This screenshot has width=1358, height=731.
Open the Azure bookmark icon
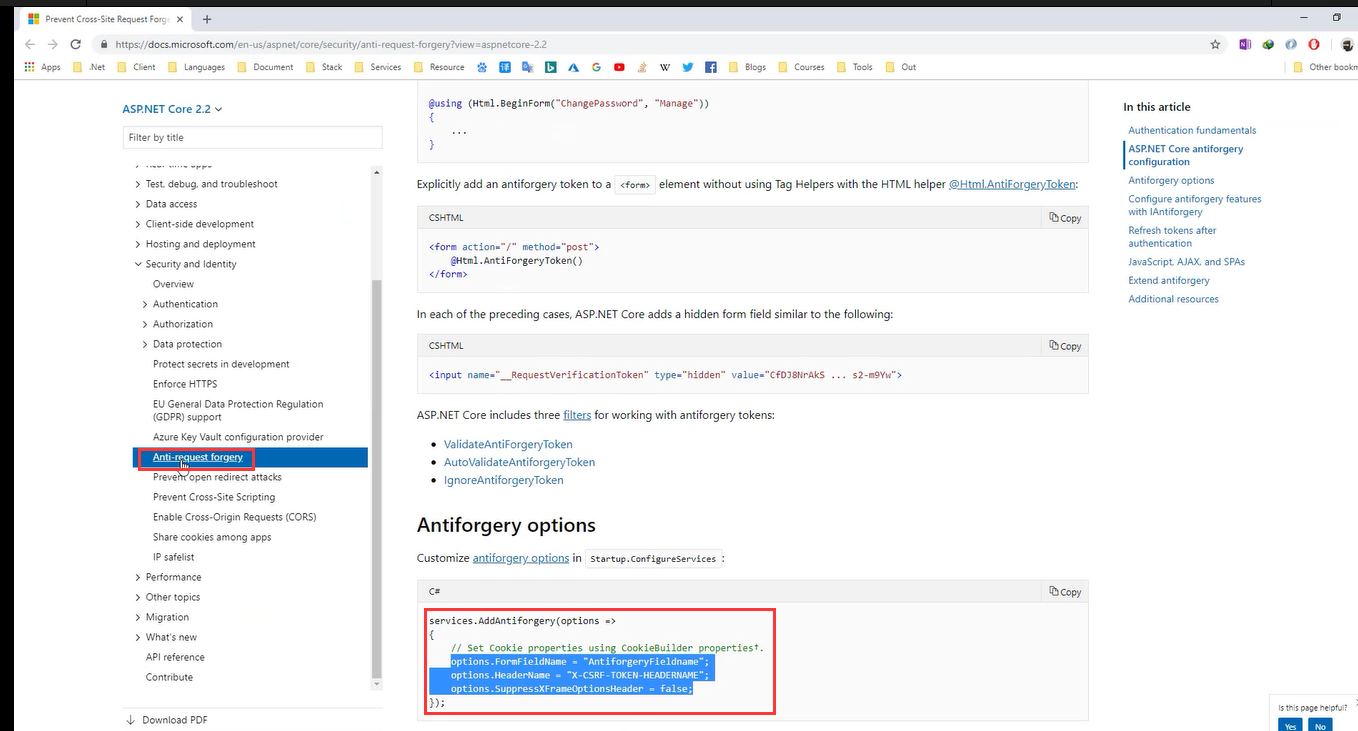click(573, 67)
